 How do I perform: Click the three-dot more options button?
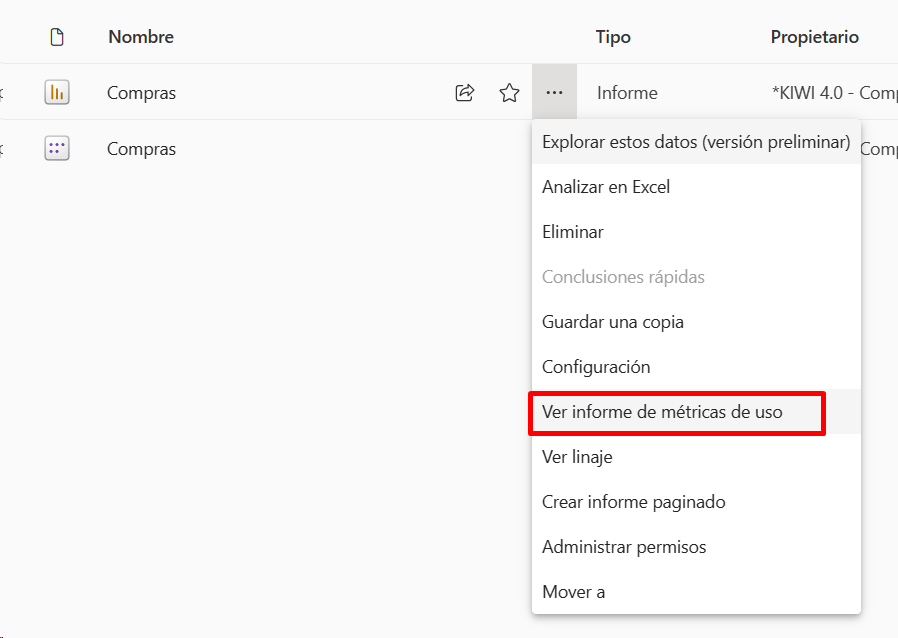pyautogui.click(x=554, y=92)
